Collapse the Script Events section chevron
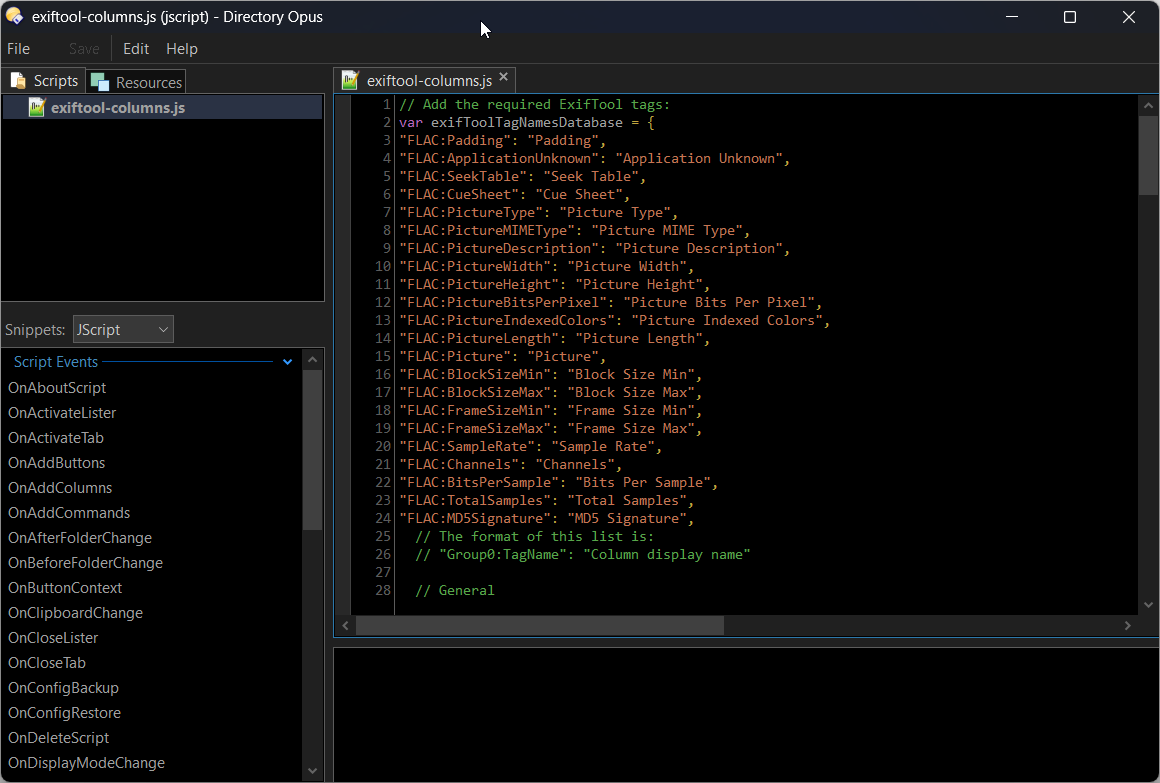The width and height of the screenshot is (1160, 783). pos(288,362)
